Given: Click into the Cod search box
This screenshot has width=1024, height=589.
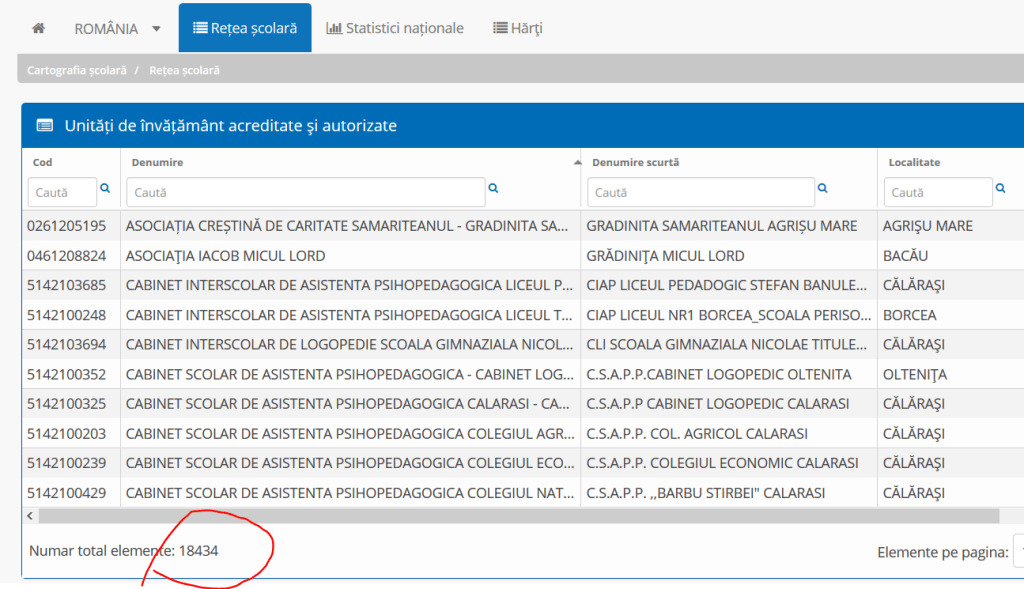Looking at the screenshot, I should (x=62, y=192).
